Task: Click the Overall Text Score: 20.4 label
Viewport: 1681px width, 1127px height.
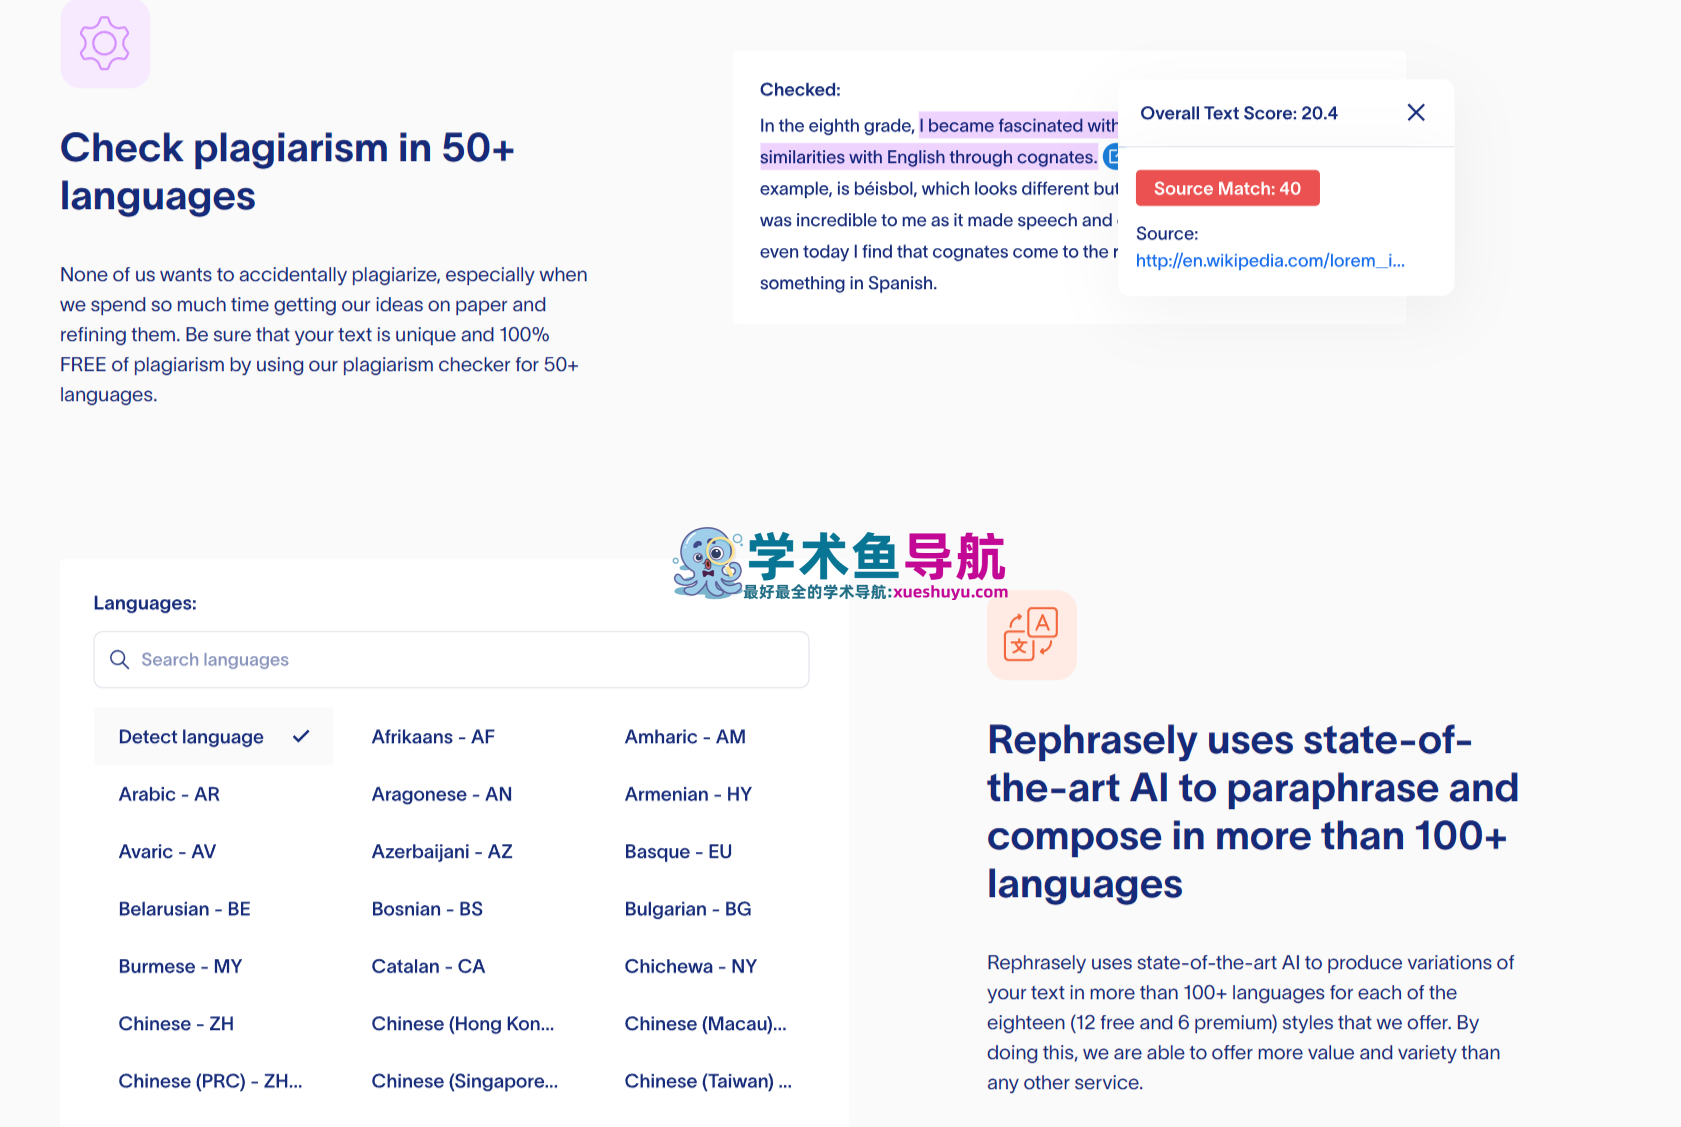Action: tap(1239, 113)
